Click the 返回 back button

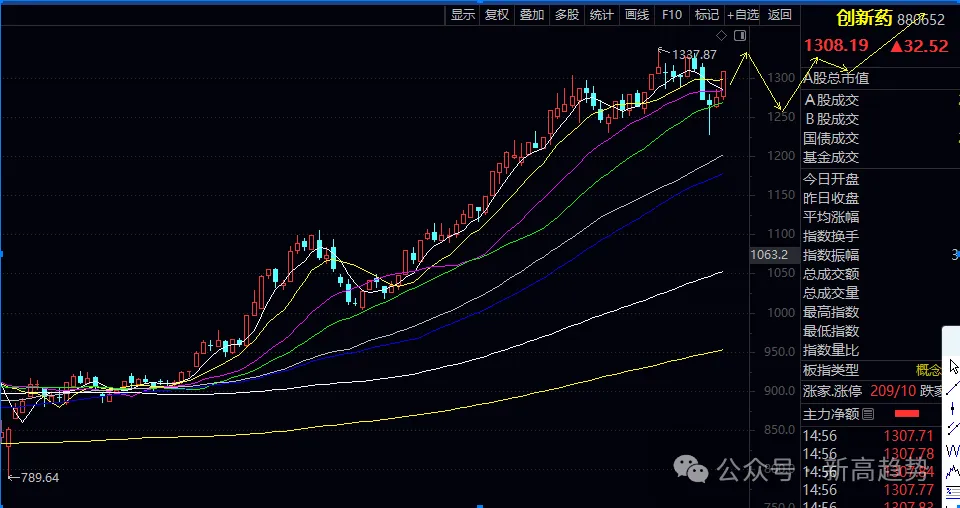[x=779, y=15]
